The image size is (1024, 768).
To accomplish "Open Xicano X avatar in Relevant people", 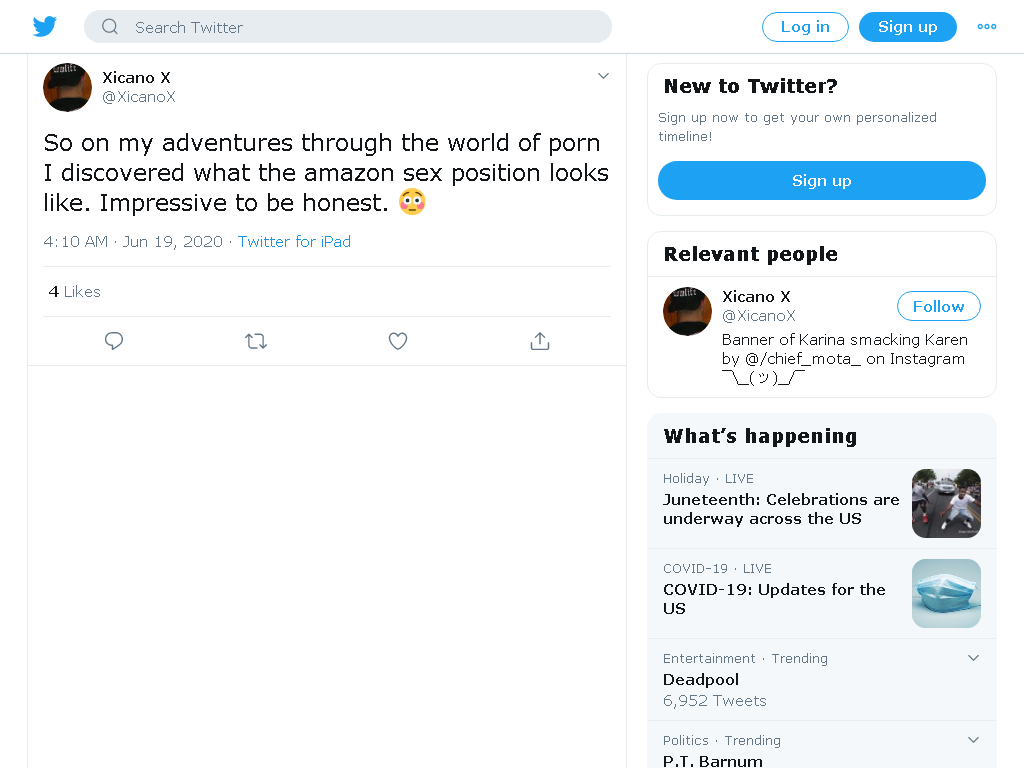I will [687, 311].
